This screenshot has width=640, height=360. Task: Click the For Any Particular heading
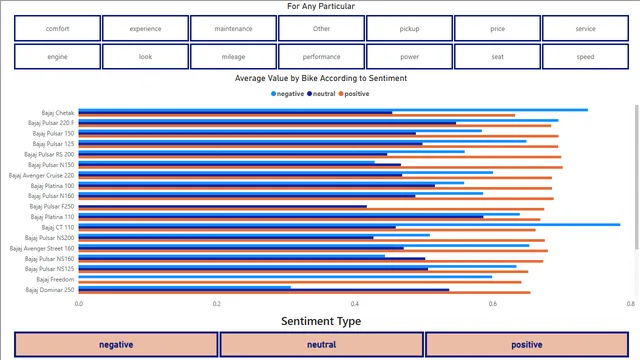[x=321, y=6]
